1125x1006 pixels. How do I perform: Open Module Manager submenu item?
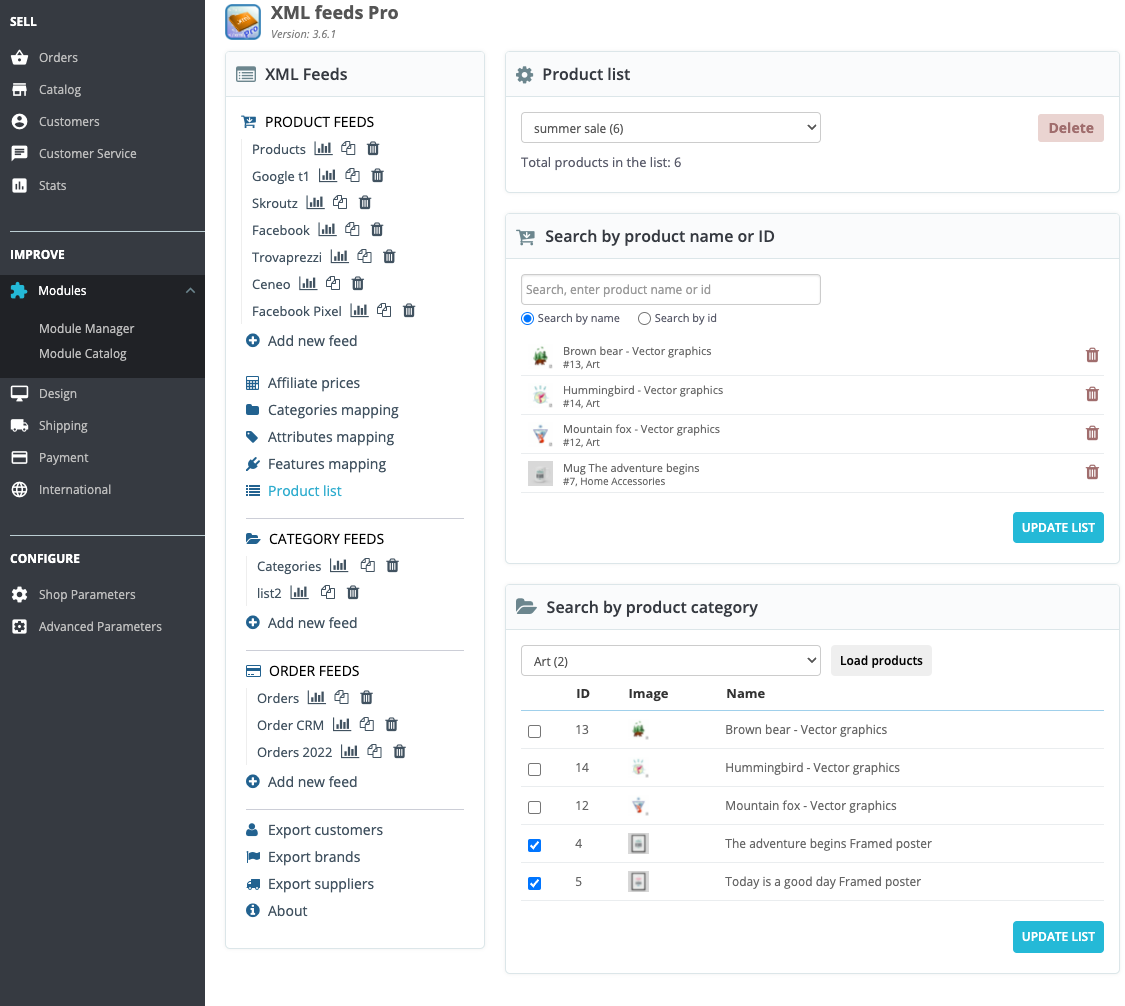(x=87, y=329)
